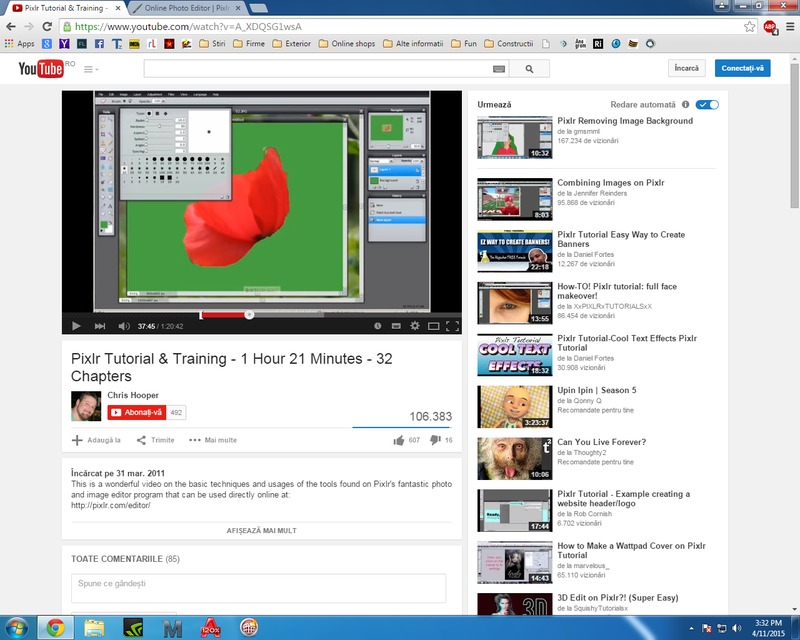Click the comment box Spune ce gândești
800x640 pixels.
pyautogui.click(x=259, y=588)
